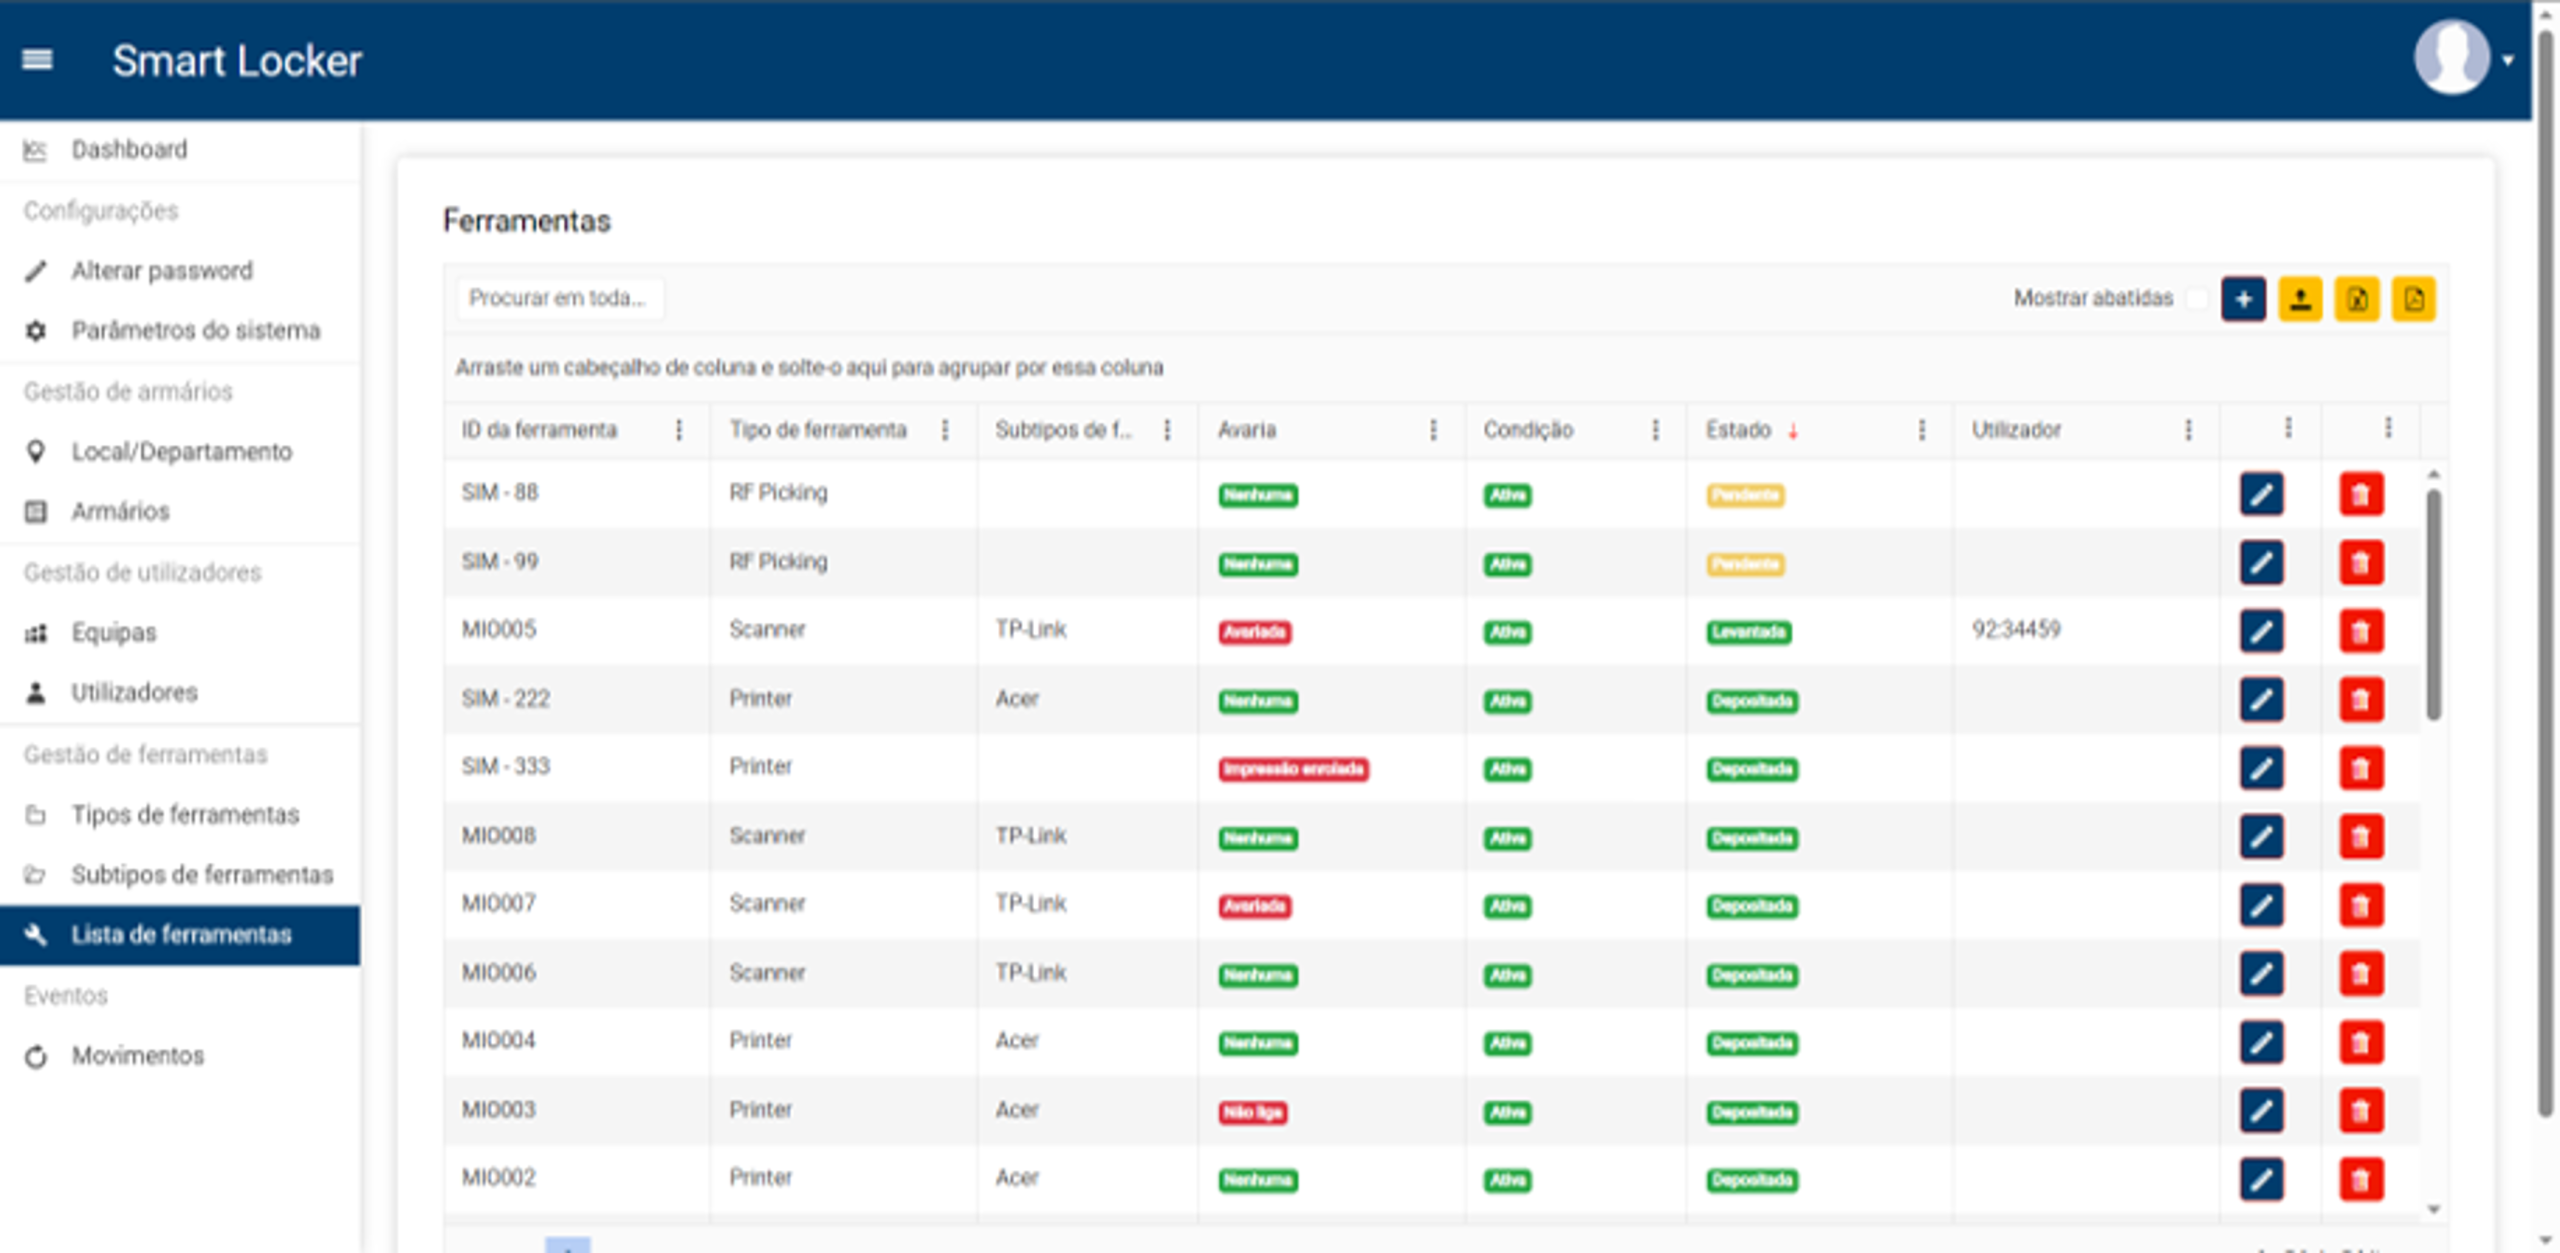Edit the MIO003 printer row
2560x1253 pixels.
tap(2261, 1109)
